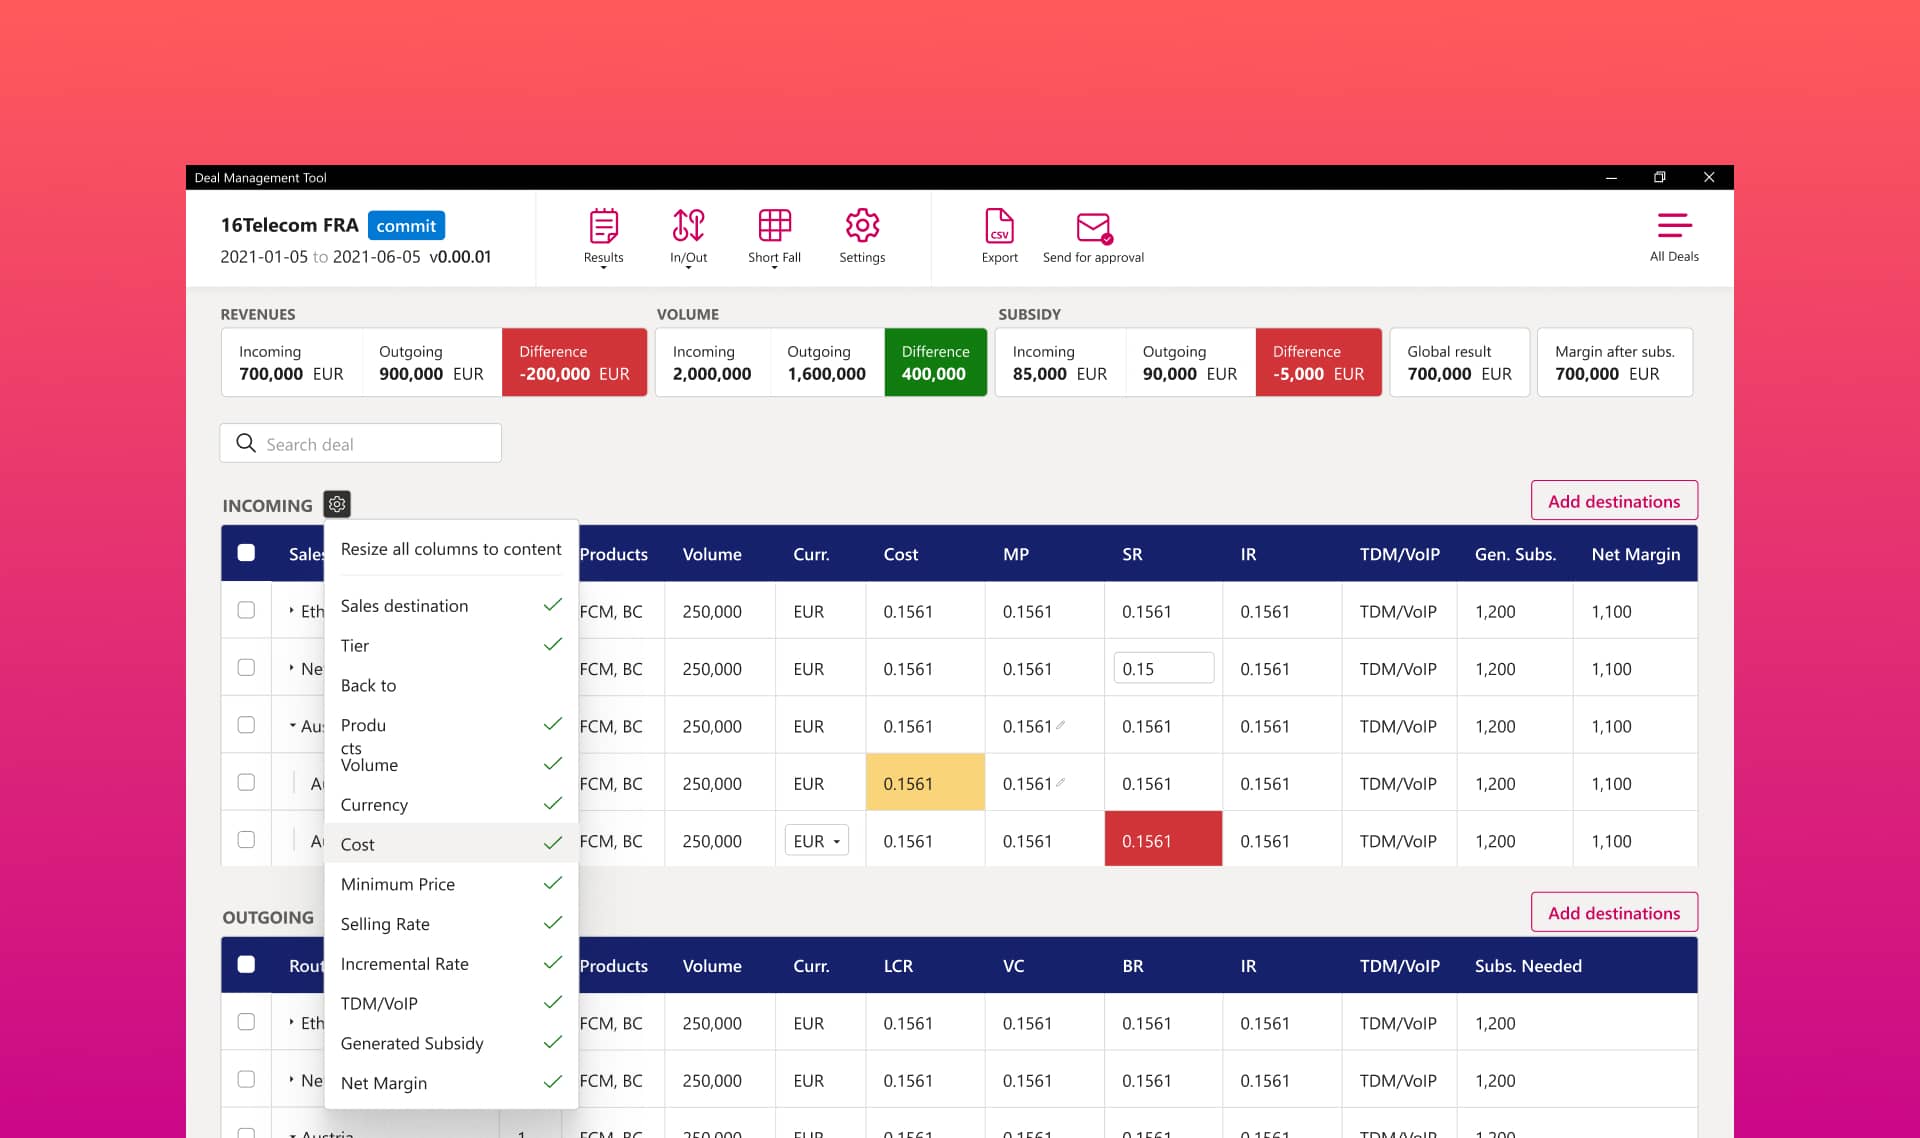Click the yellow highlighted Cost cell
The width and height of the screenshot is (1920, 1138).
pyautogui.click(x=925, y=784)
